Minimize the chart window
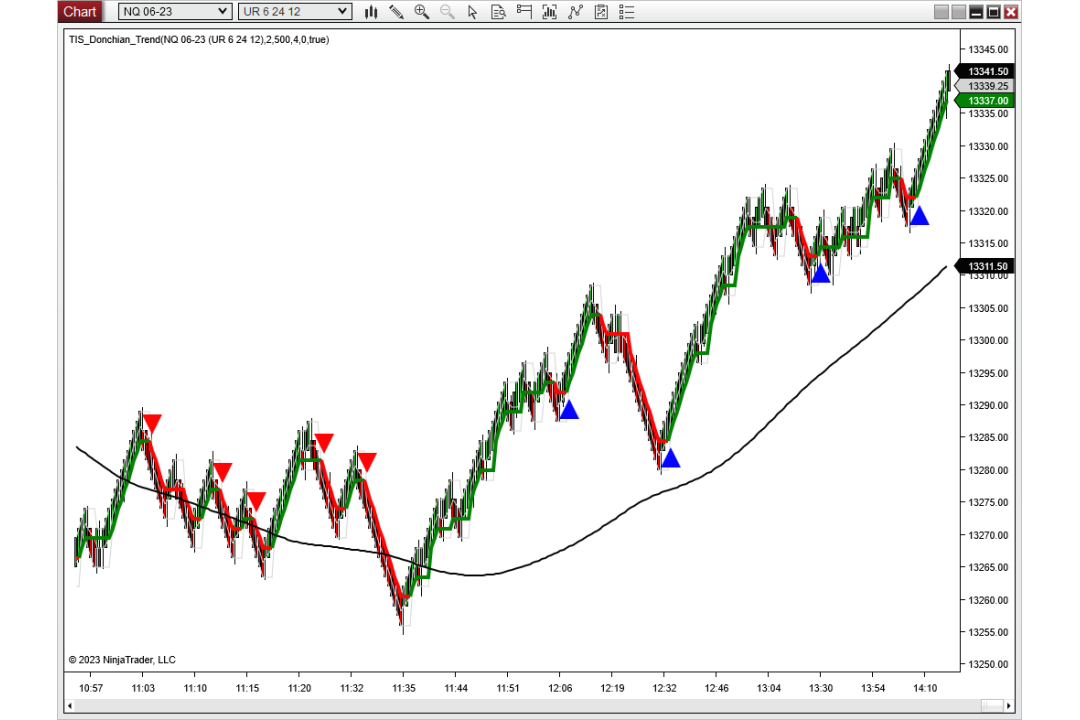The height and width of the screenshot is (720, 1080). (976, 12)
